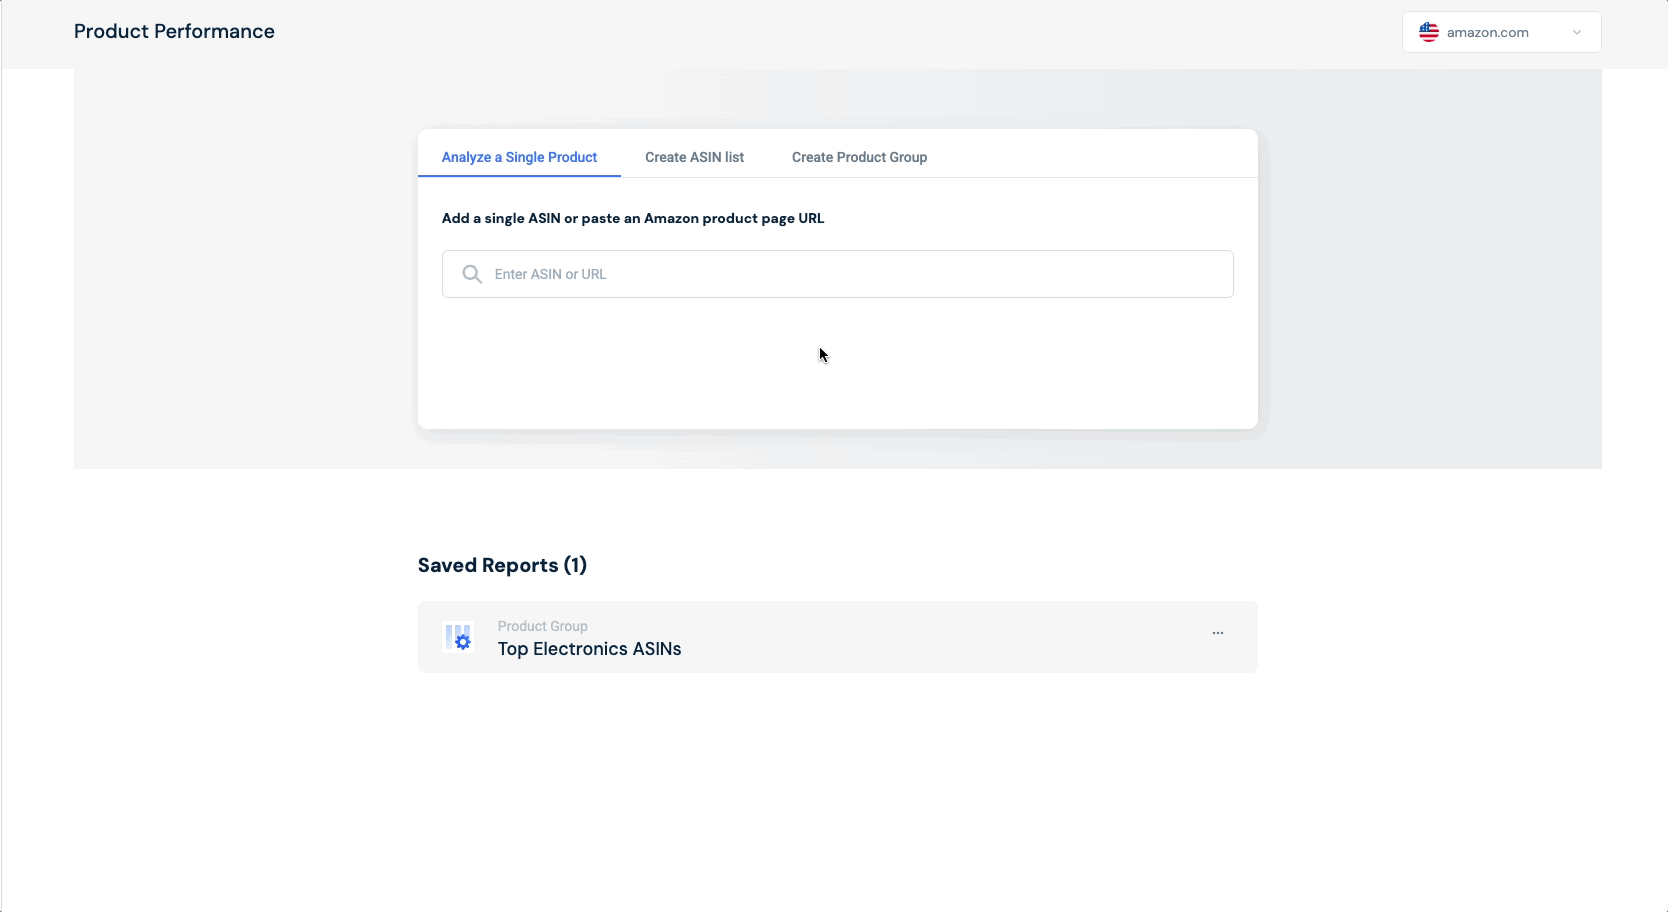This screenshot has width=1668, height=912.
Task: Switch to Create ASIN list tab
Action: click(x=694, y=157)
